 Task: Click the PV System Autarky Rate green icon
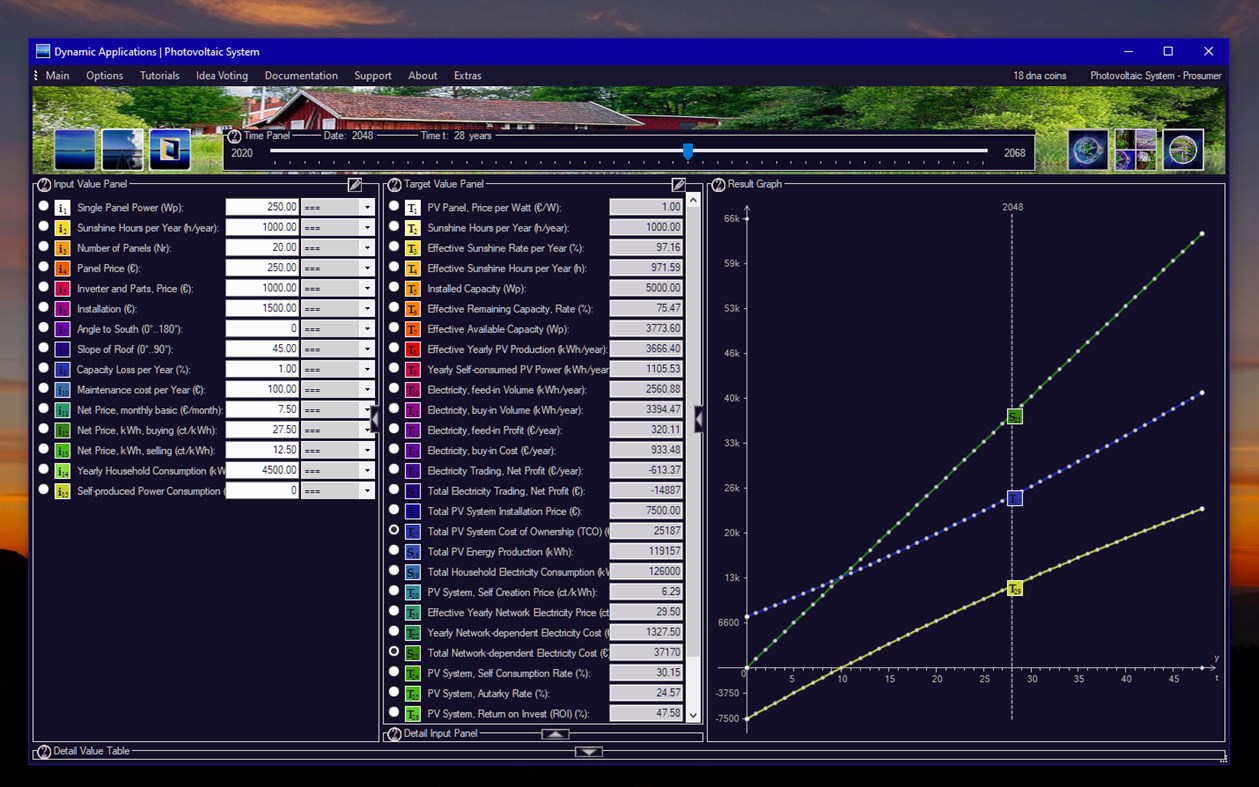pyautogui.click(x=413, y=693)
